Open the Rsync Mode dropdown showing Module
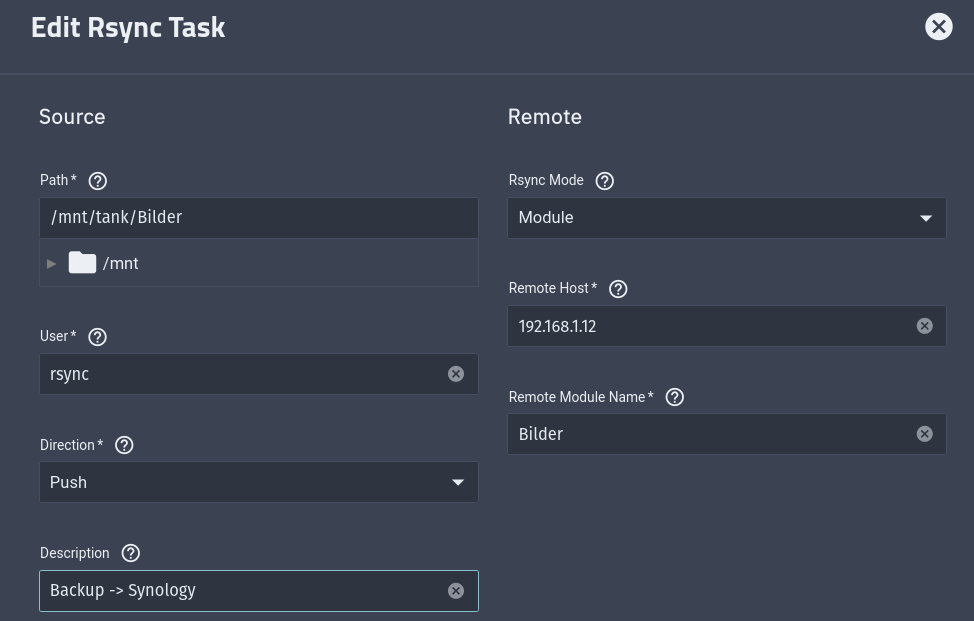The image size is (974, 621). tap(726, 218)
